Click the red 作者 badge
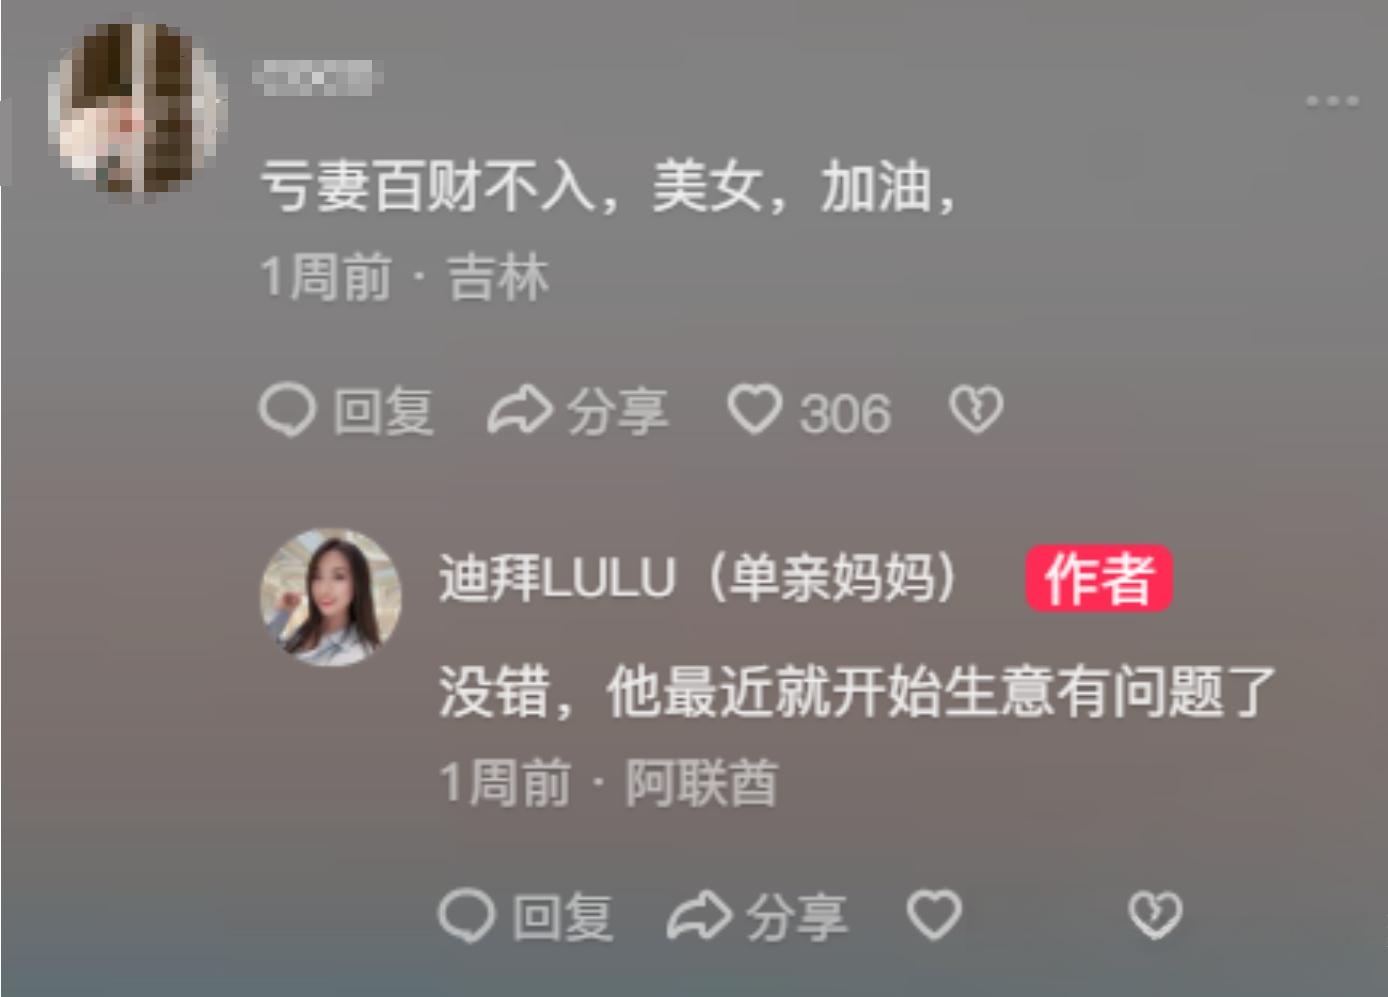 tap(1099, 578)
